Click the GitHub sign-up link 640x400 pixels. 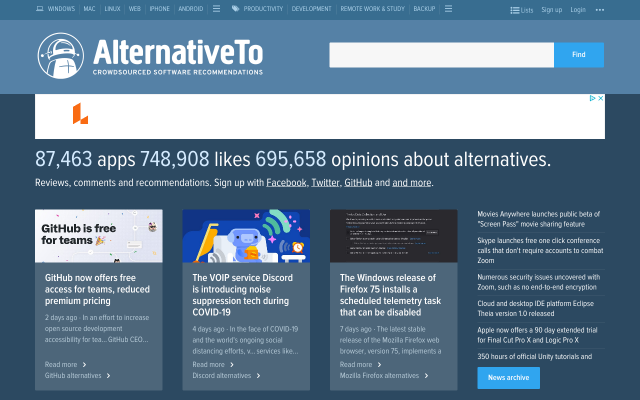point(358,182)
